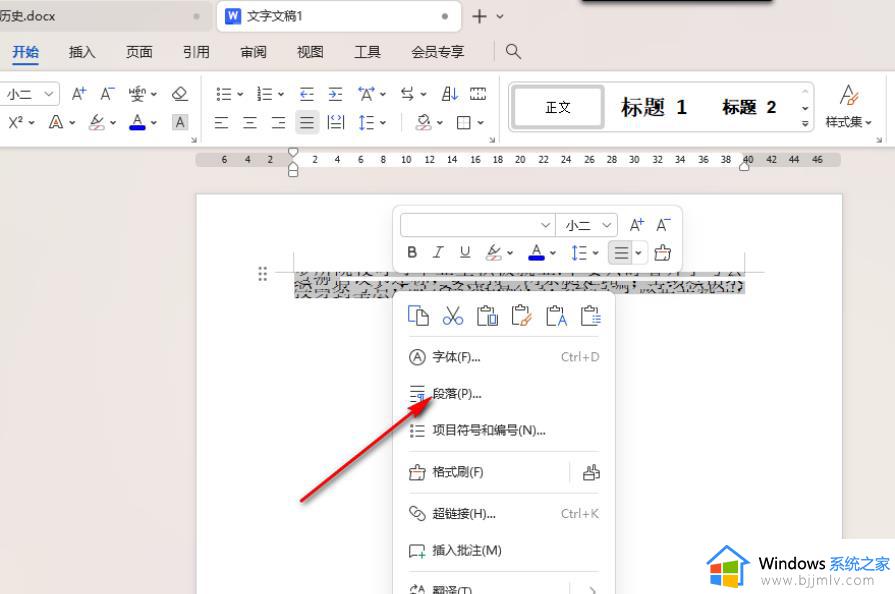Click paste as text only icon
The image size is (895, 594).
(557, 316)
